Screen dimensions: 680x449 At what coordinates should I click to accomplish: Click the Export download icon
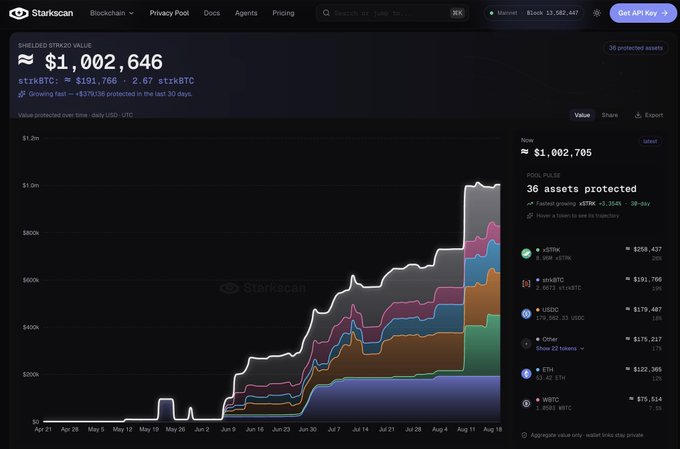coord(638,115)
